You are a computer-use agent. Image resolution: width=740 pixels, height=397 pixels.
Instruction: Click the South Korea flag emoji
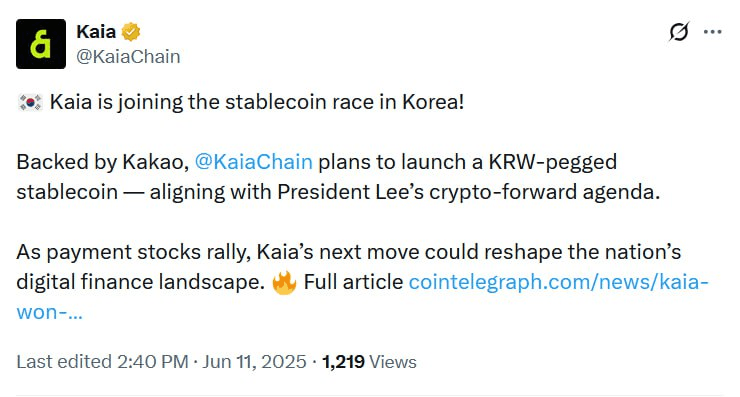tap(30, 102)
